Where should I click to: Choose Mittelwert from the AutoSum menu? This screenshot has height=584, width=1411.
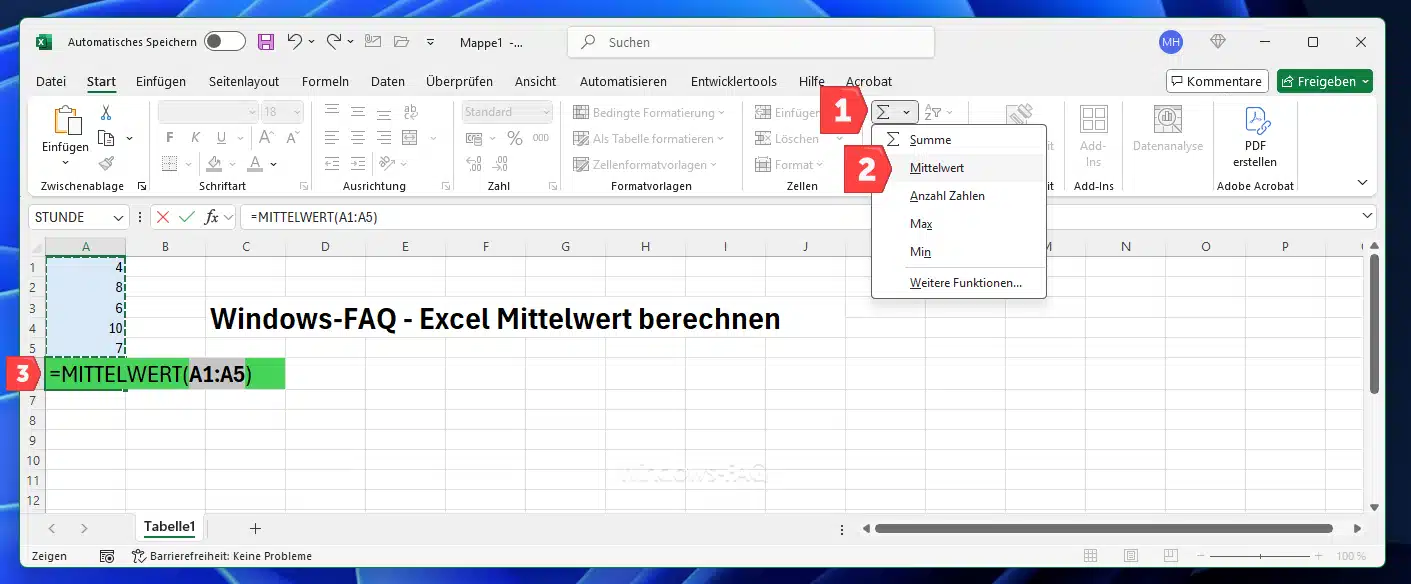click(x=937, y=168)
